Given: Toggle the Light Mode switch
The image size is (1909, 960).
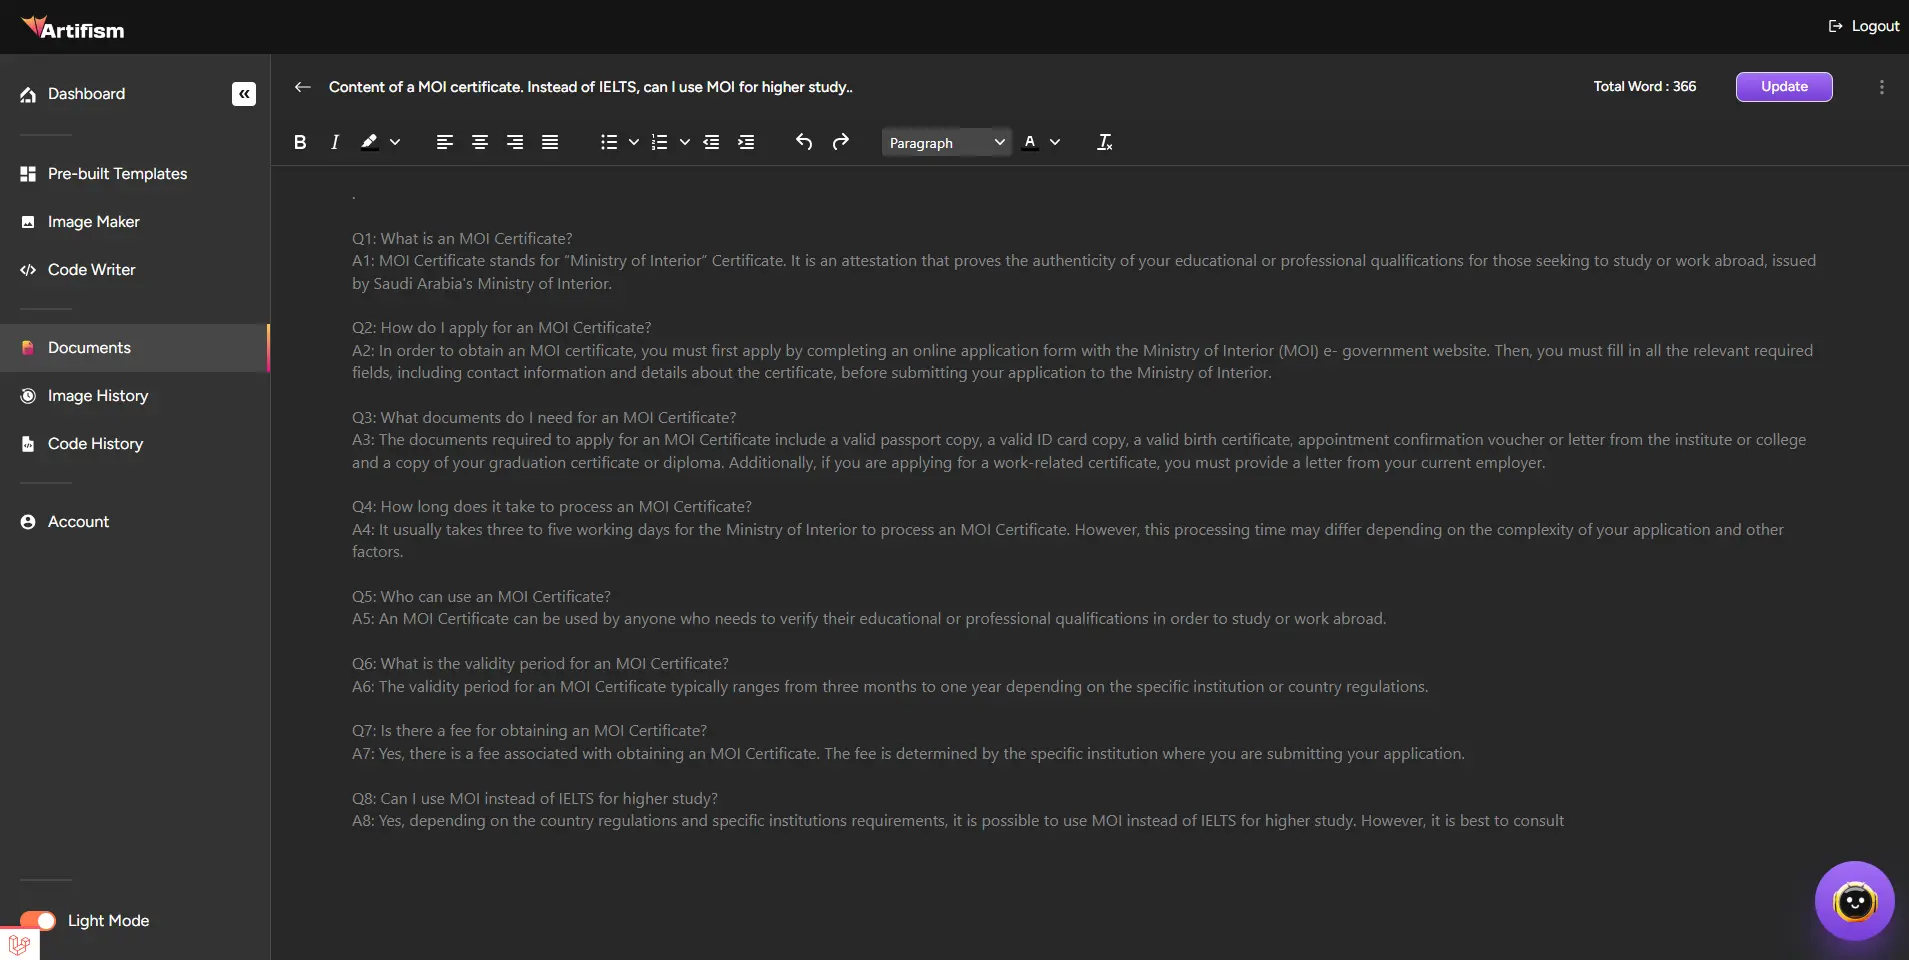Looking at the screenshot, I should (38, 921).
